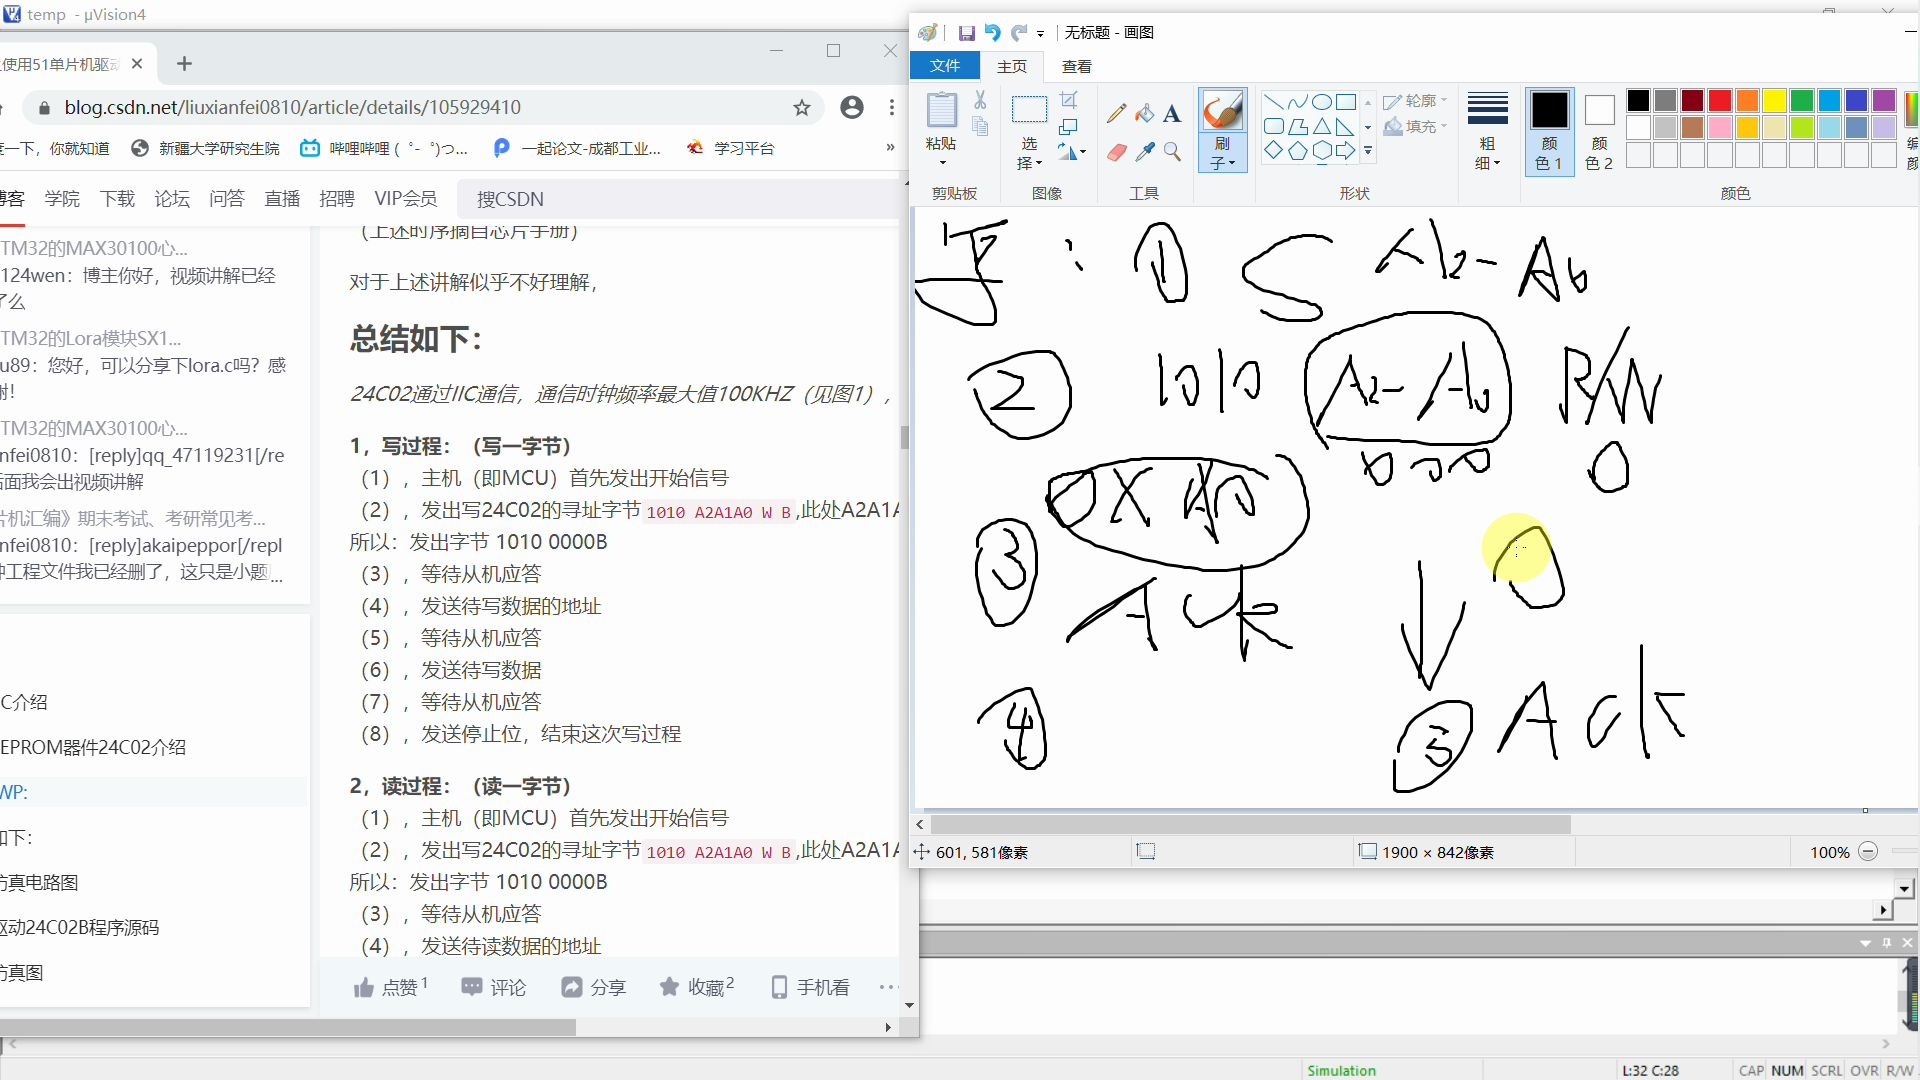
Task: Toggle Color 1 (颜色1) selection
Action: click(1549, 131)
